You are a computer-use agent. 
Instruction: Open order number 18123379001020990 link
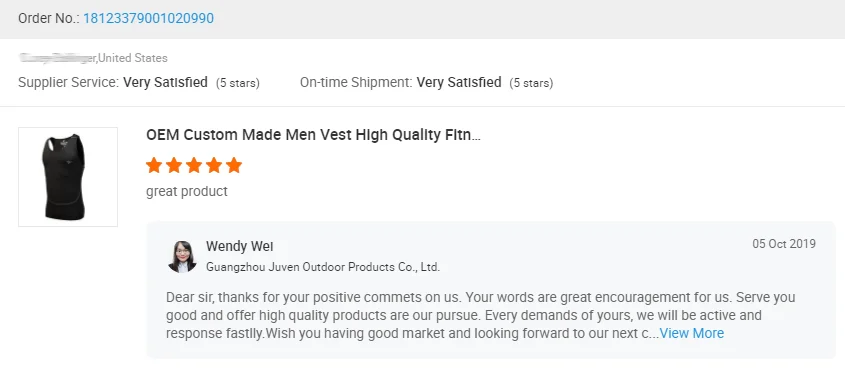click(148, 18)
